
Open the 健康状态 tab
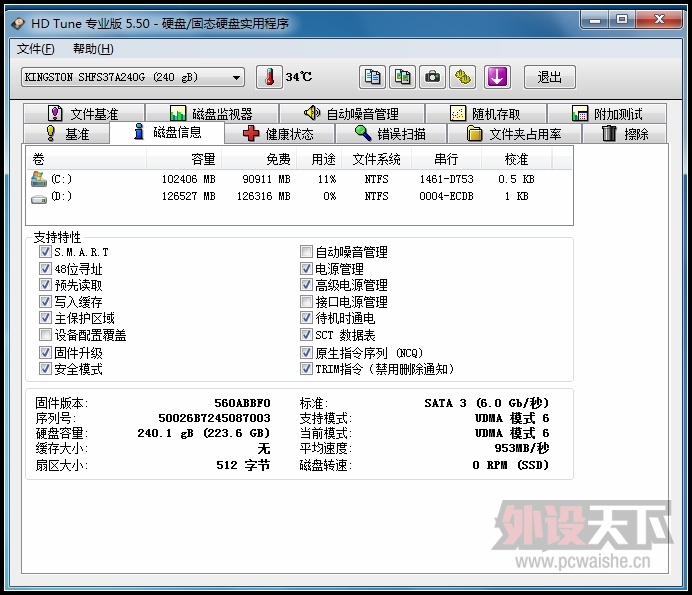click(279, 134)
